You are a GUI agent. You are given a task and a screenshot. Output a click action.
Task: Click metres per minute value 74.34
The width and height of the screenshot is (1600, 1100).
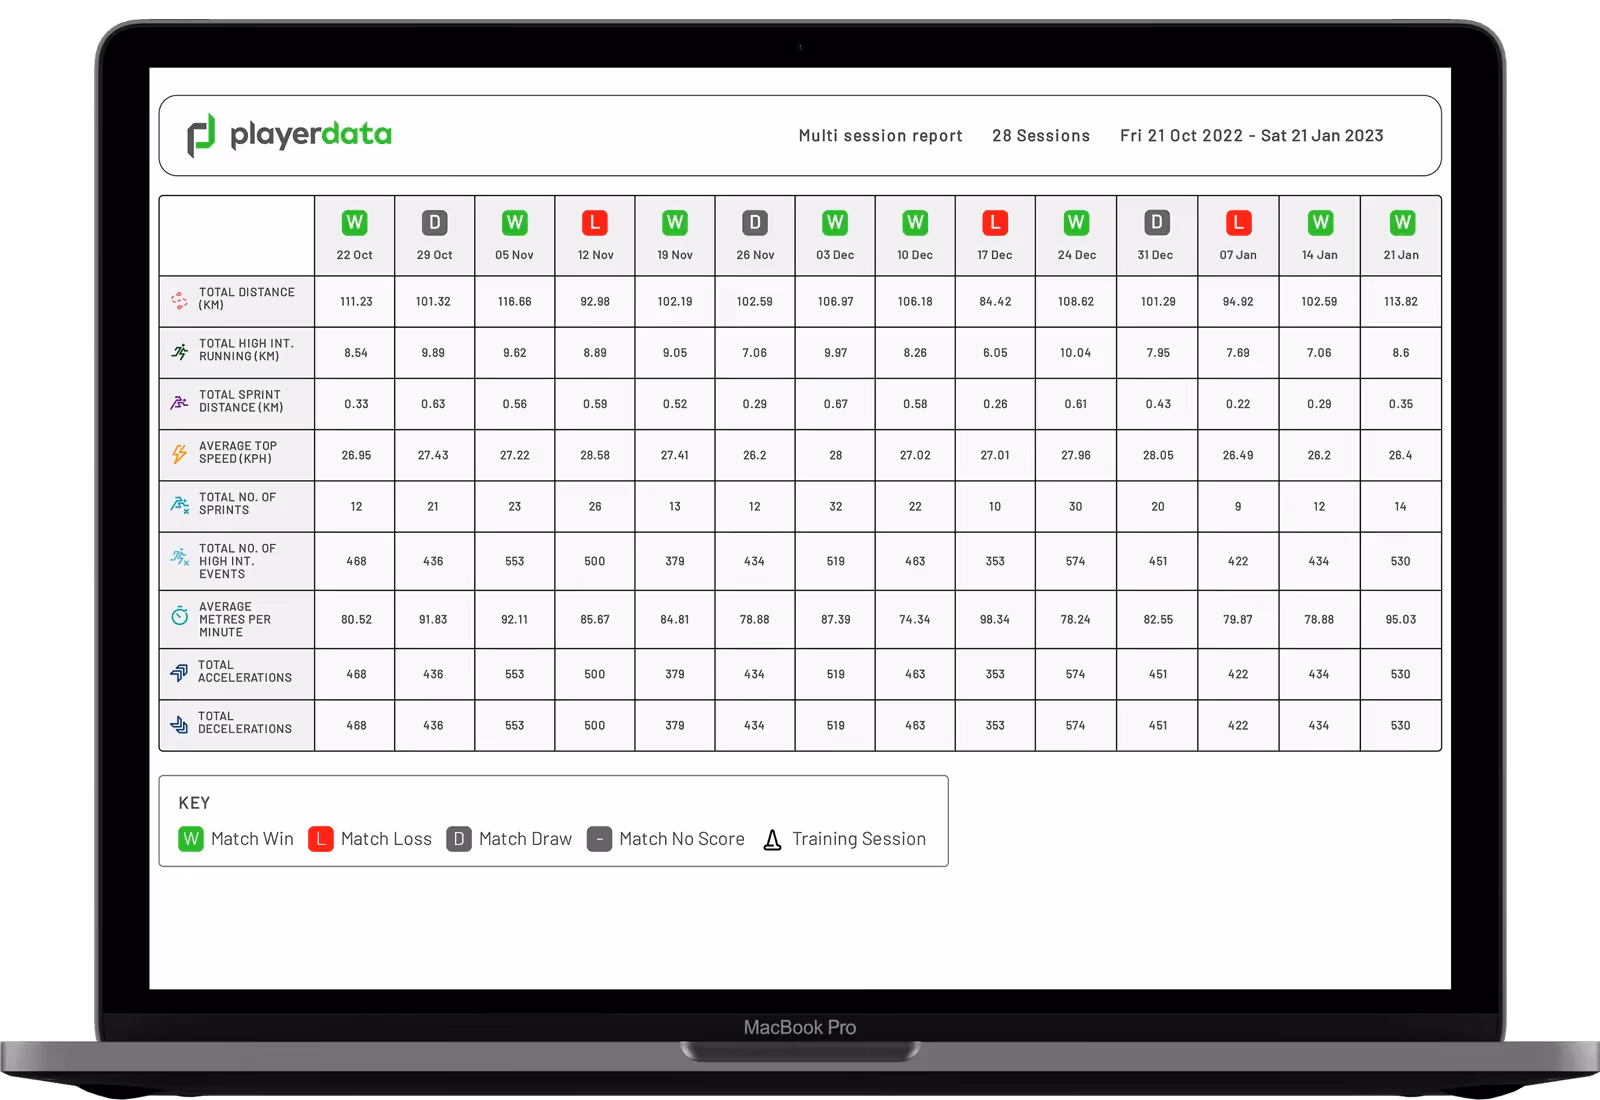coord(915,620)
